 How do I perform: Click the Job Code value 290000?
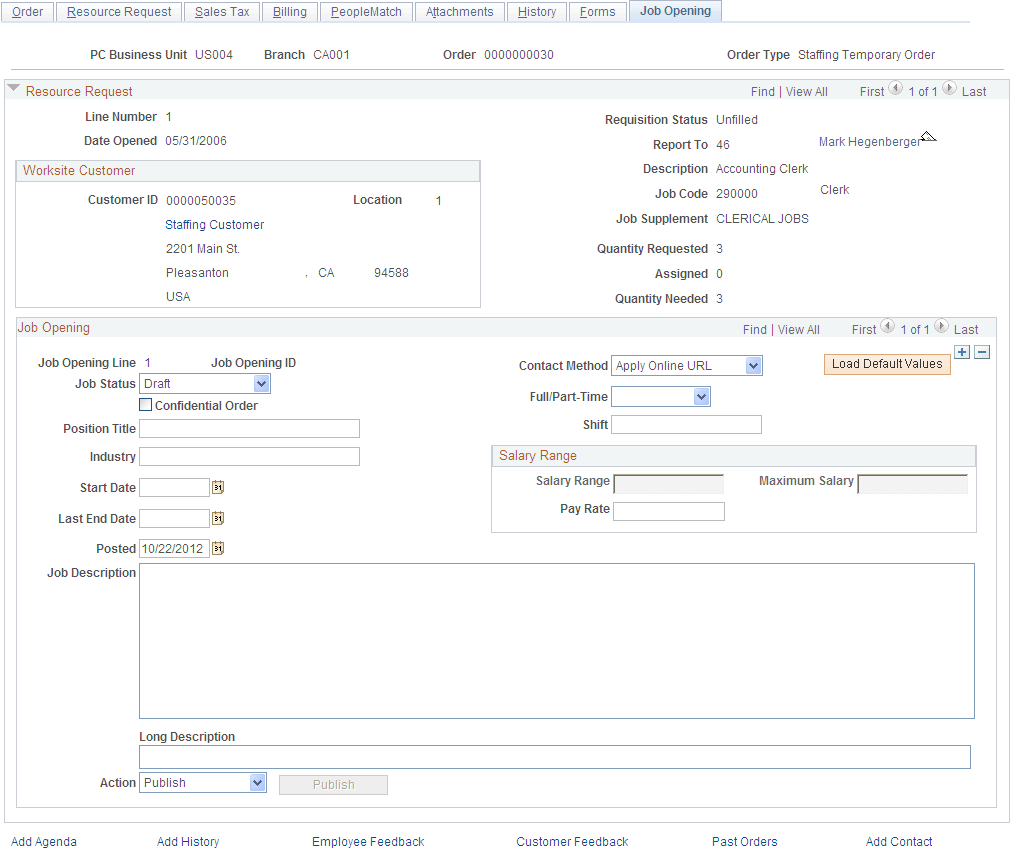tap(737, 194)
